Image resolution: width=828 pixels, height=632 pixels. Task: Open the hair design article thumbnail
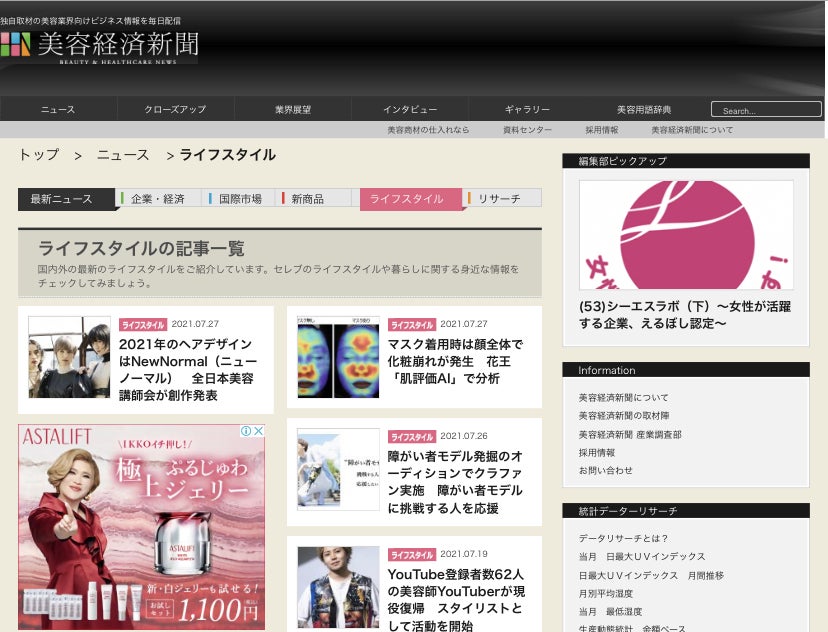click(x=69, y=357)
